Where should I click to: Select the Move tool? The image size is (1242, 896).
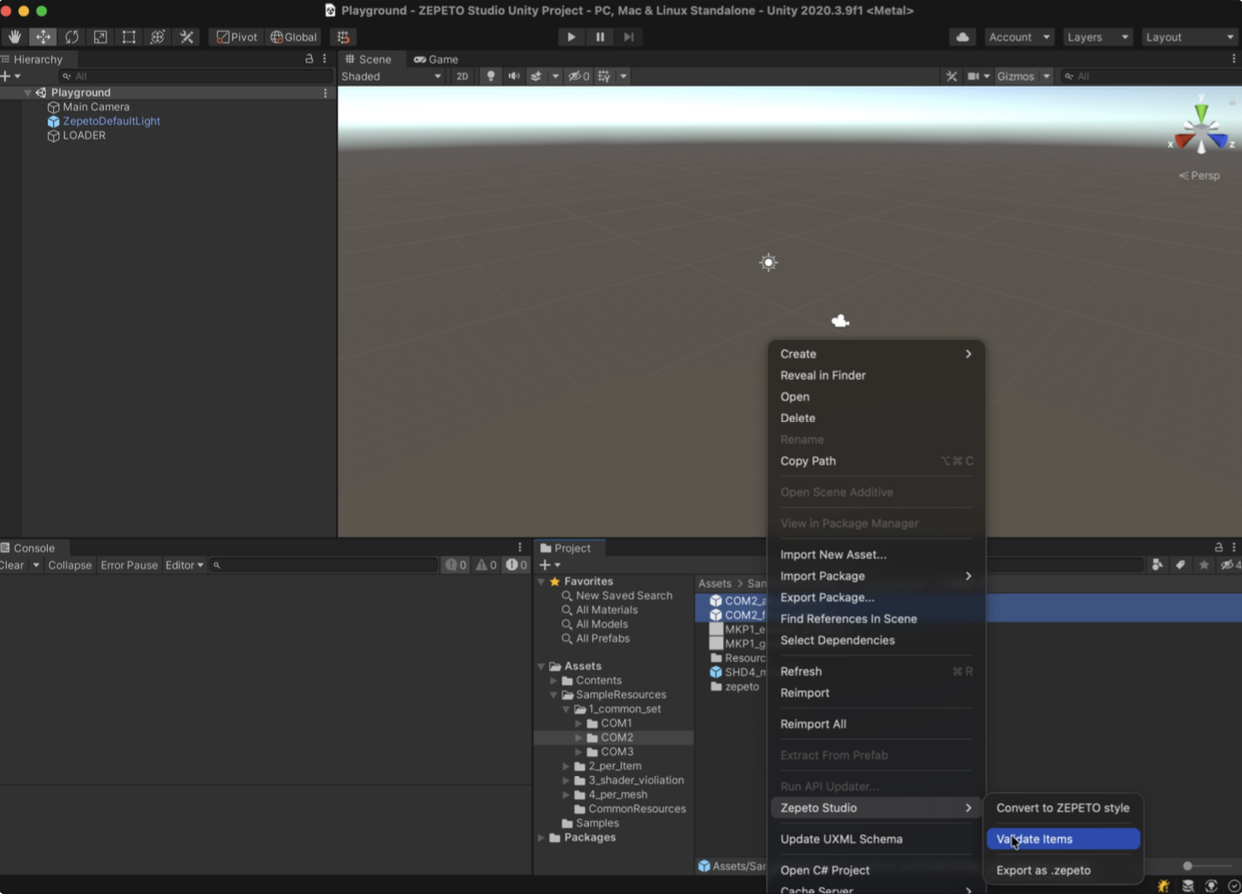(43, 37)
